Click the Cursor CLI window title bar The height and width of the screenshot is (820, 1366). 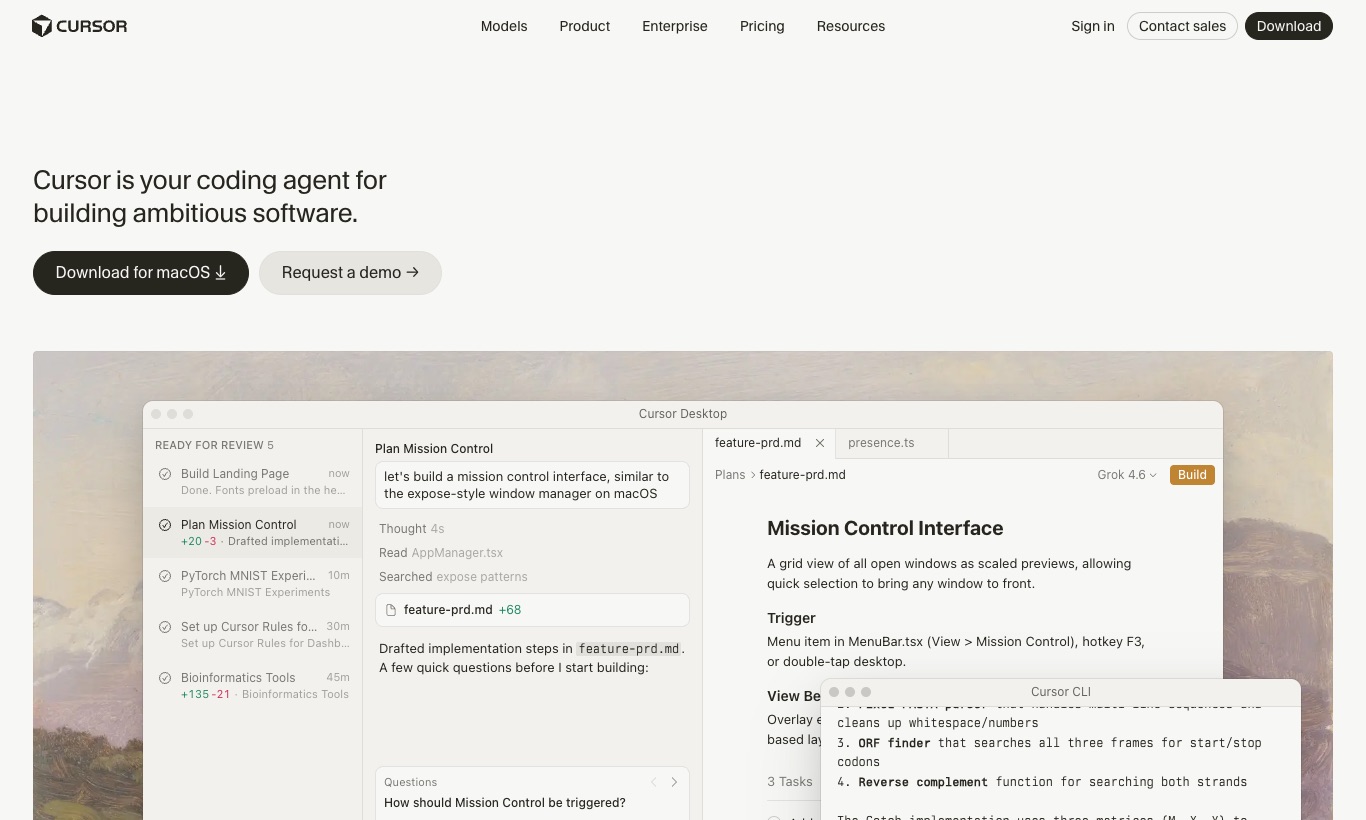tap(1061, 692)
